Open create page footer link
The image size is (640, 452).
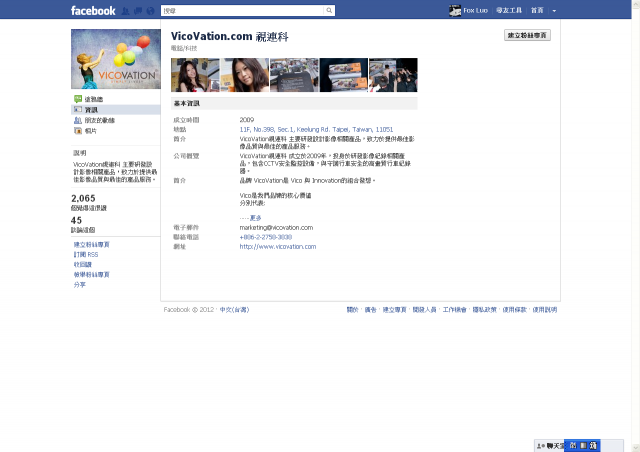[394, 309]
